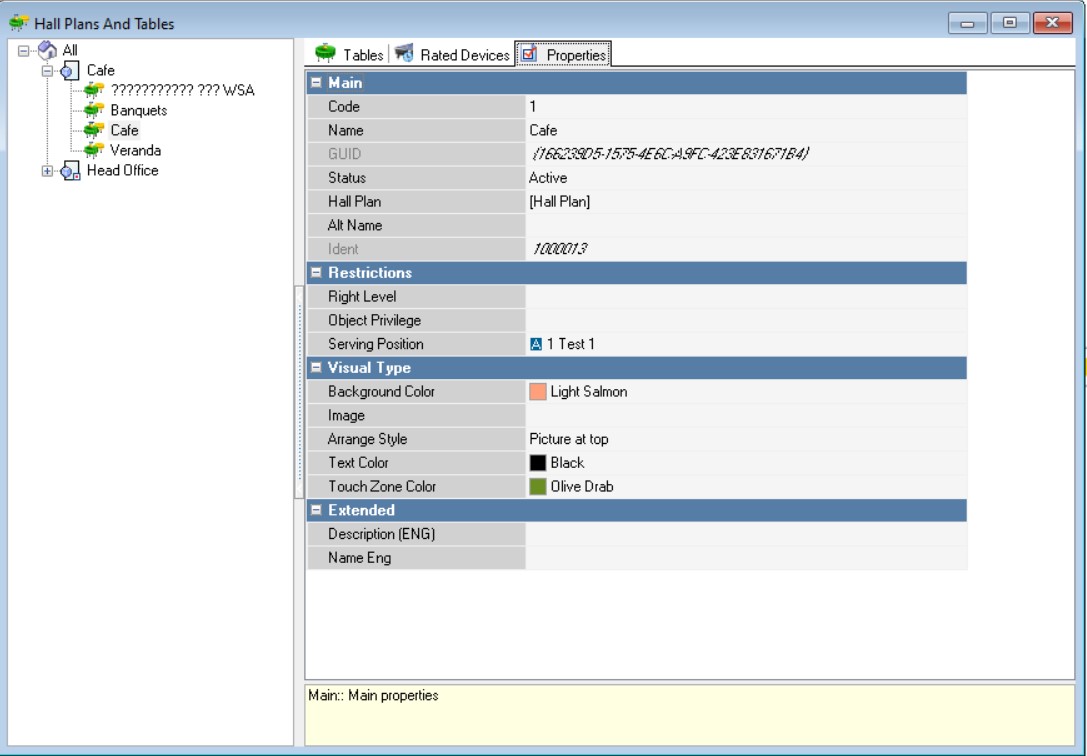Image resolution: width=1087 pixels, height=756 pixels.
Task: Click the Main section header title
Action: (x=345, y=82)
